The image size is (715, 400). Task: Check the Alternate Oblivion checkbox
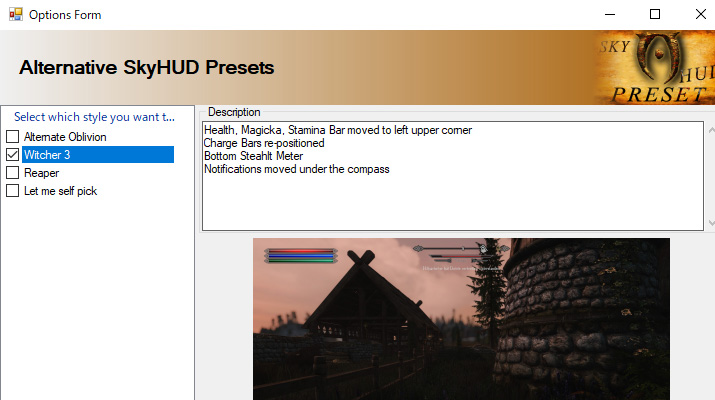pyautogui.click(x=13, y=136)
